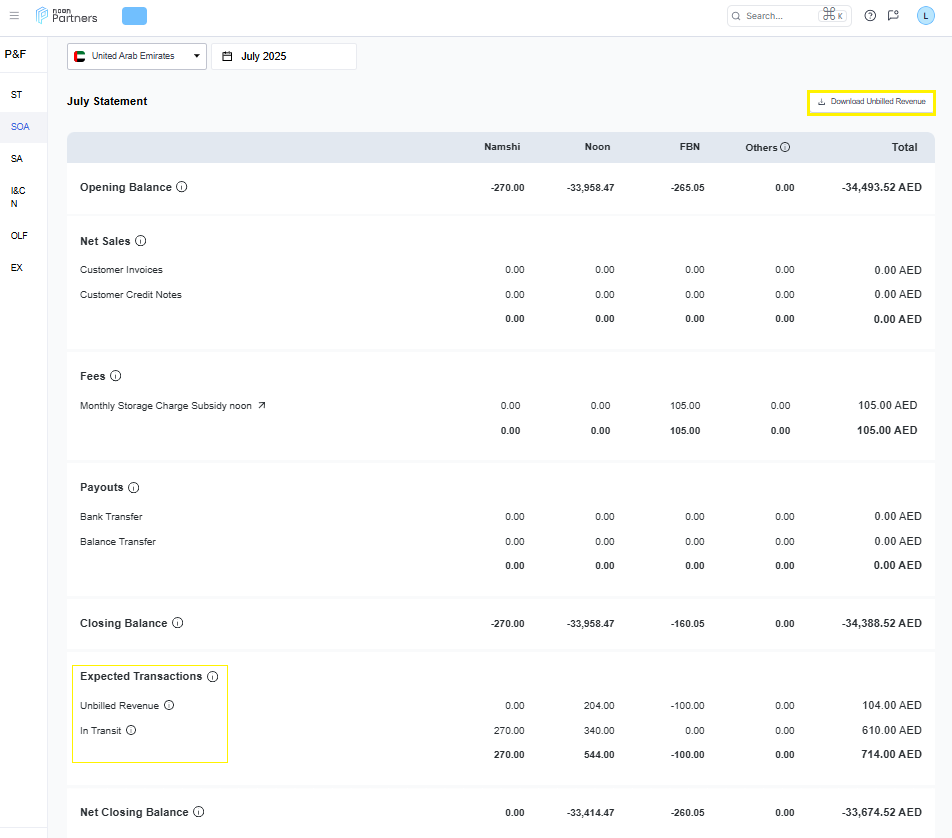
Task: Click the blue store badge in header
Action: (134, 16)
